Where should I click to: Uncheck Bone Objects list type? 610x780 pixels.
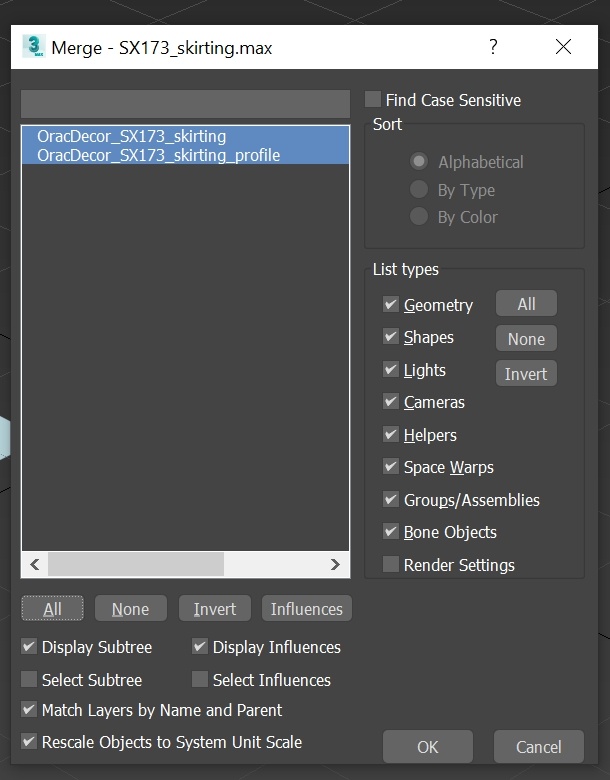391,532
